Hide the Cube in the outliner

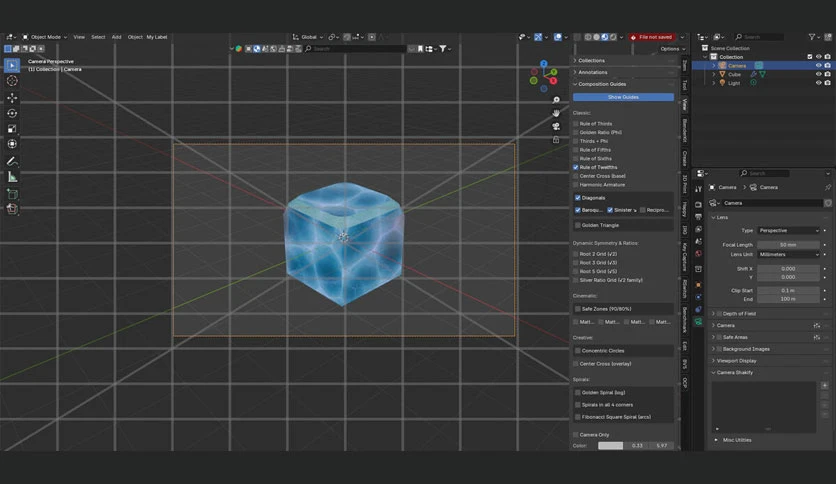(x=818, y=74)
